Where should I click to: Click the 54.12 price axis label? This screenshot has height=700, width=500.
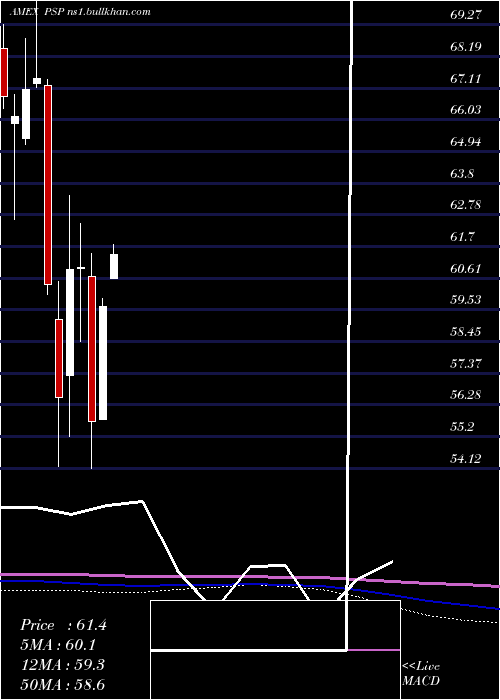[466, 458]
